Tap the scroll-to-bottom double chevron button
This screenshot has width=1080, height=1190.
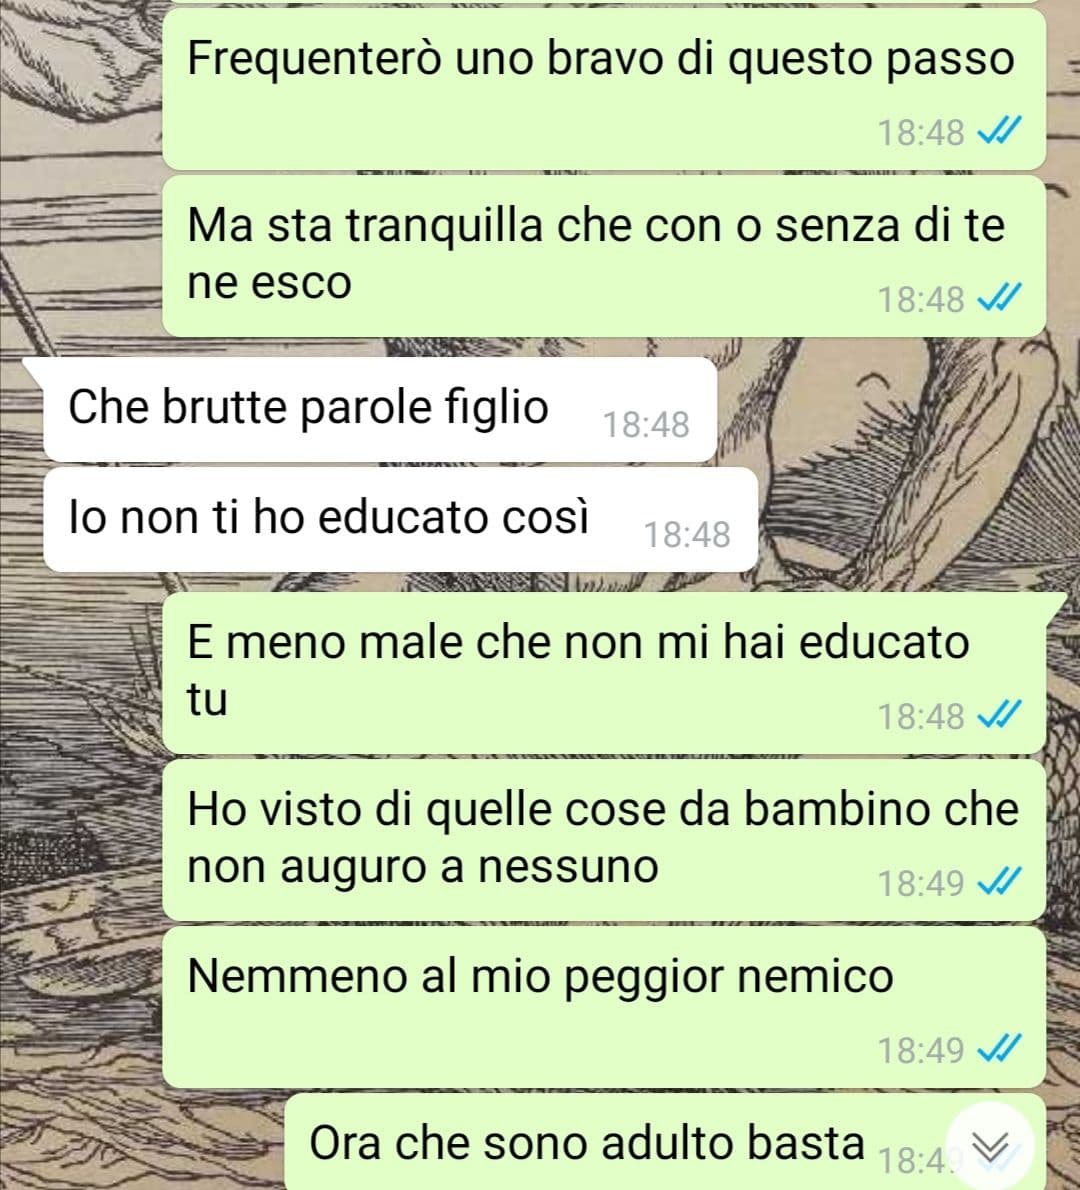point(990,1146)
